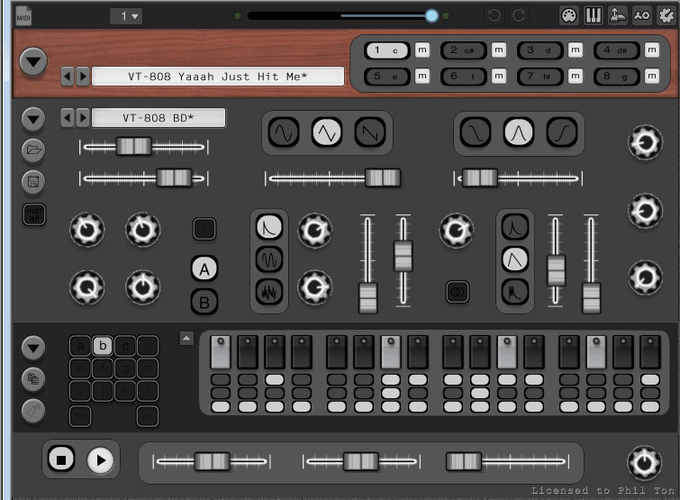
Task: Mute pad 6 with m button
Action: [x=499, y=76]
